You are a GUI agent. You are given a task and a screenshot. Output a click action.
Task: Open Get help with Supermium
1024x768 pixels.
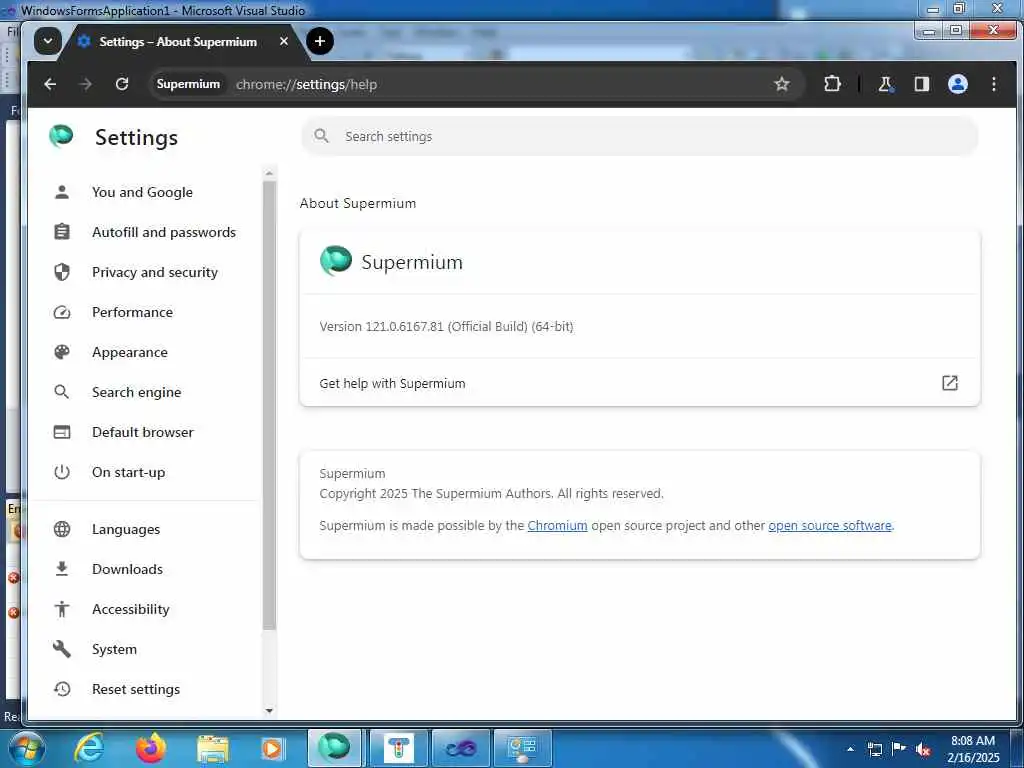[x=639, y=383]
